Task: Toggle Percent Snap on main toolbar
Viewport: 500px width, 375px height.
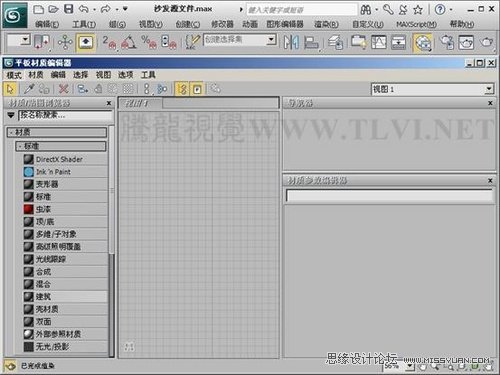Action: [149, 42]
